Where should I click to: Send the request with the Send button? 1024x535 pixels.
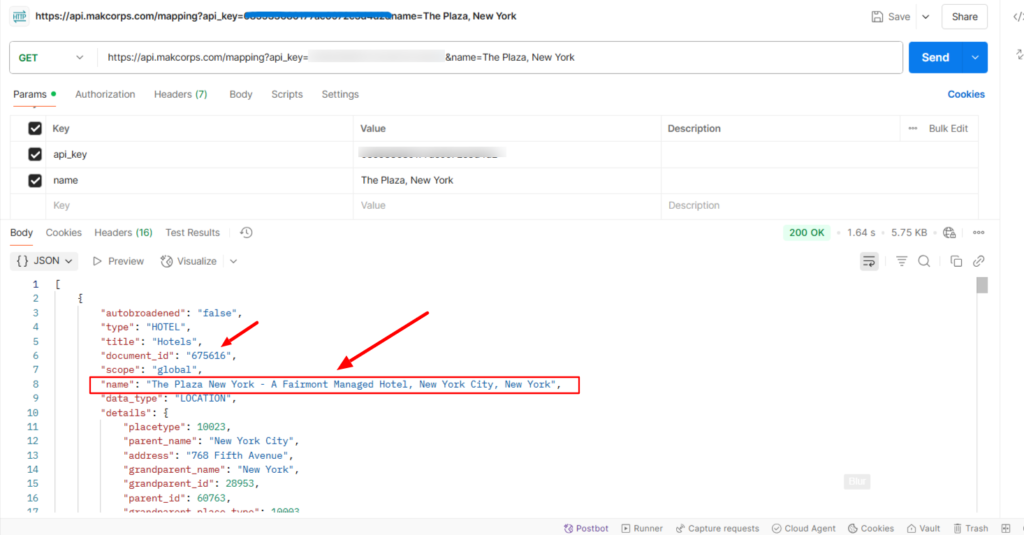pos(935,57)
